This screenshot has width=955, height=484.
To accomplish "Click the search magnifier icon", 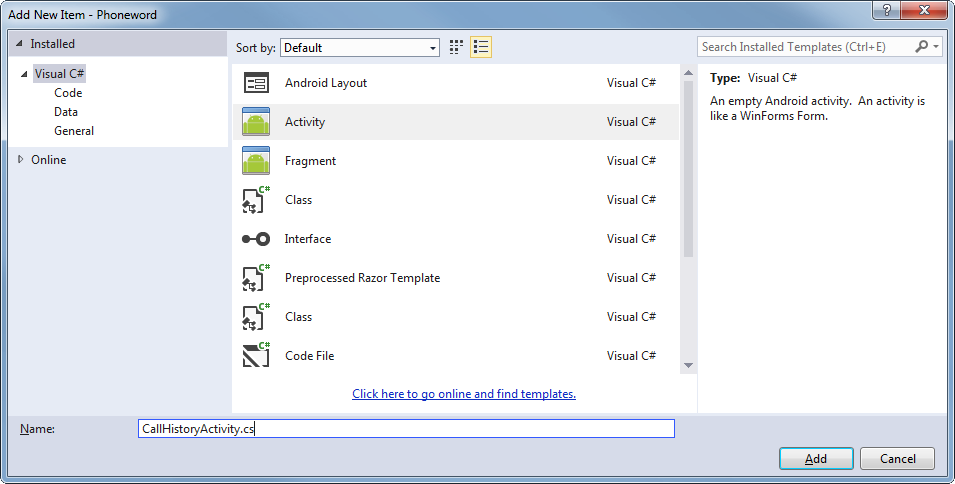I will [922, 46].
